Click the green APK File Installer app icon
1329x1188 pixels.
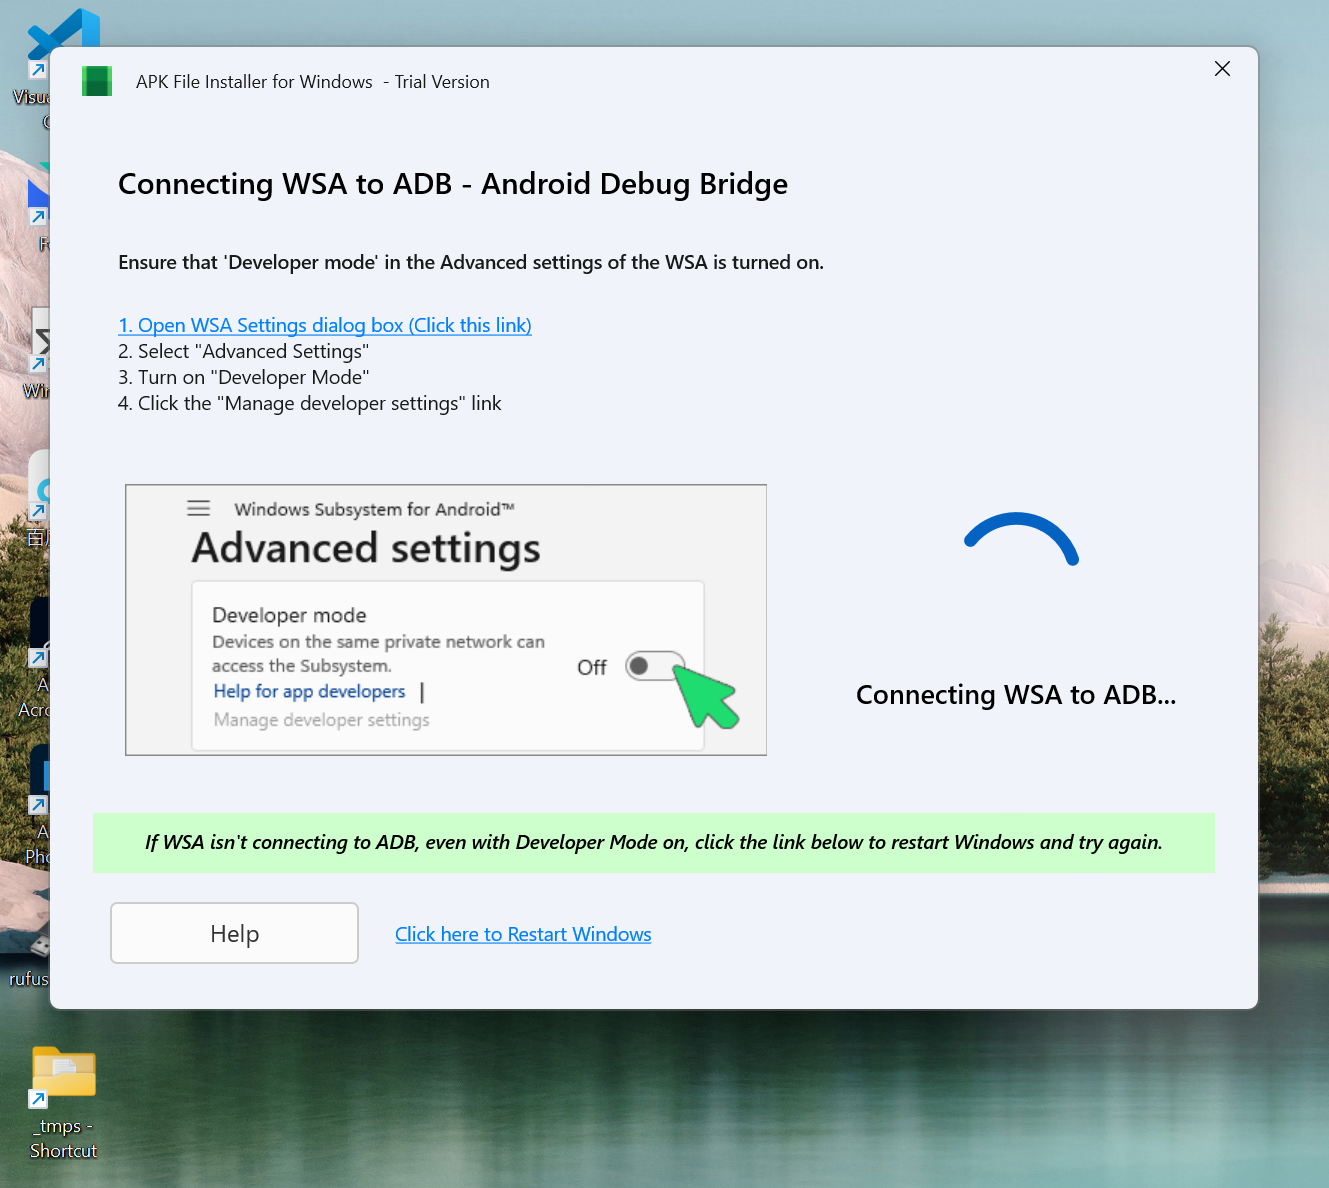click(x=97, y=81)
